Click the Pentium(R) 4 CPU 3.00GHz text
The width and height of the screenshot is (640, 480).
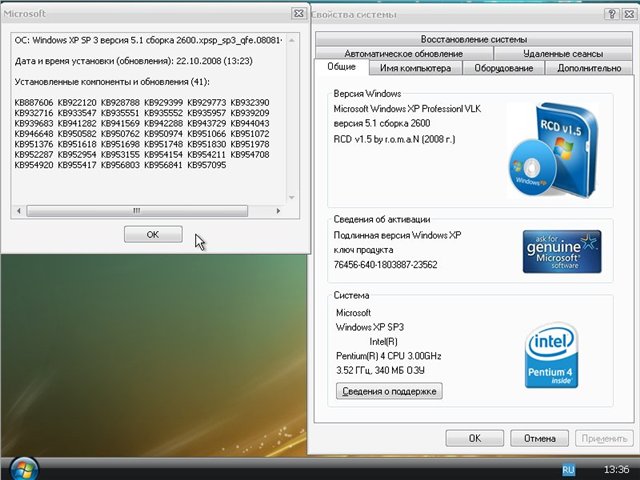pyautogui.click(x=389, y=356)
